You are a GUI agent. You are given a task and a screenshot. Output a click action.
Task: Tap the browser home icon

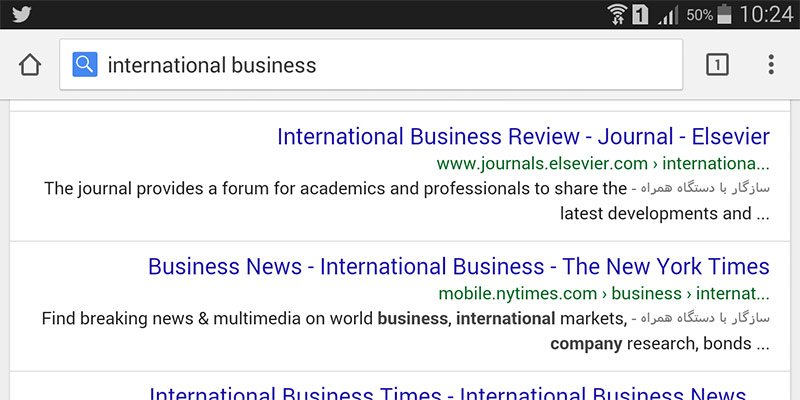[30, 65]
